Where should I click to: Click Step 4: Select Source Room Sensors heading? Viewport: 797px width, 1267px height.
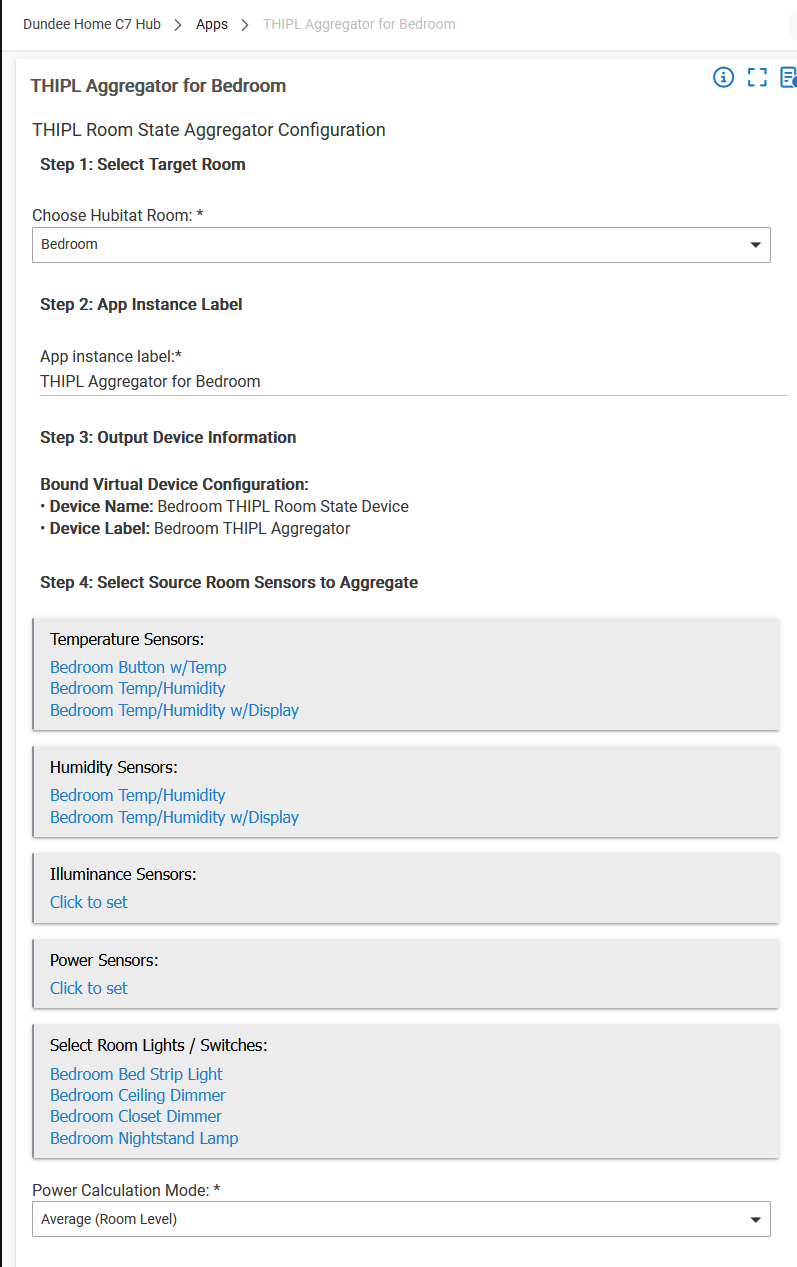[229, 582]
